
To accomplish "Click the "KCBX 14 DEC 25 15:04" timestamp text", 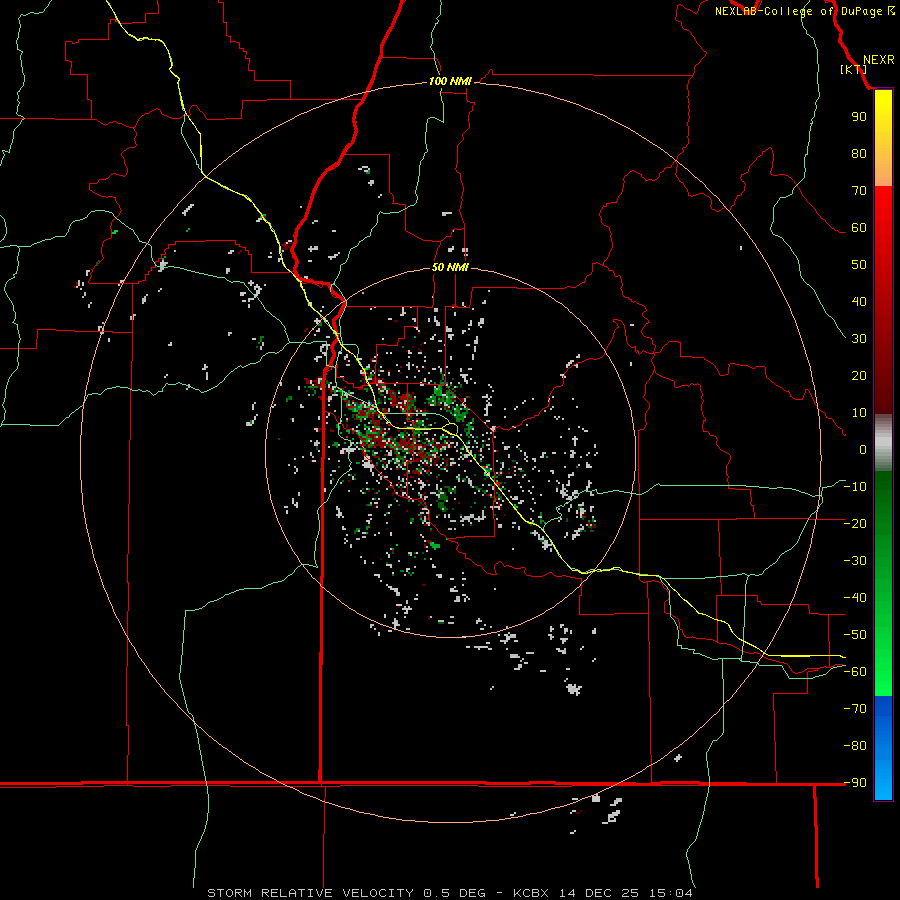I will 603,893.
